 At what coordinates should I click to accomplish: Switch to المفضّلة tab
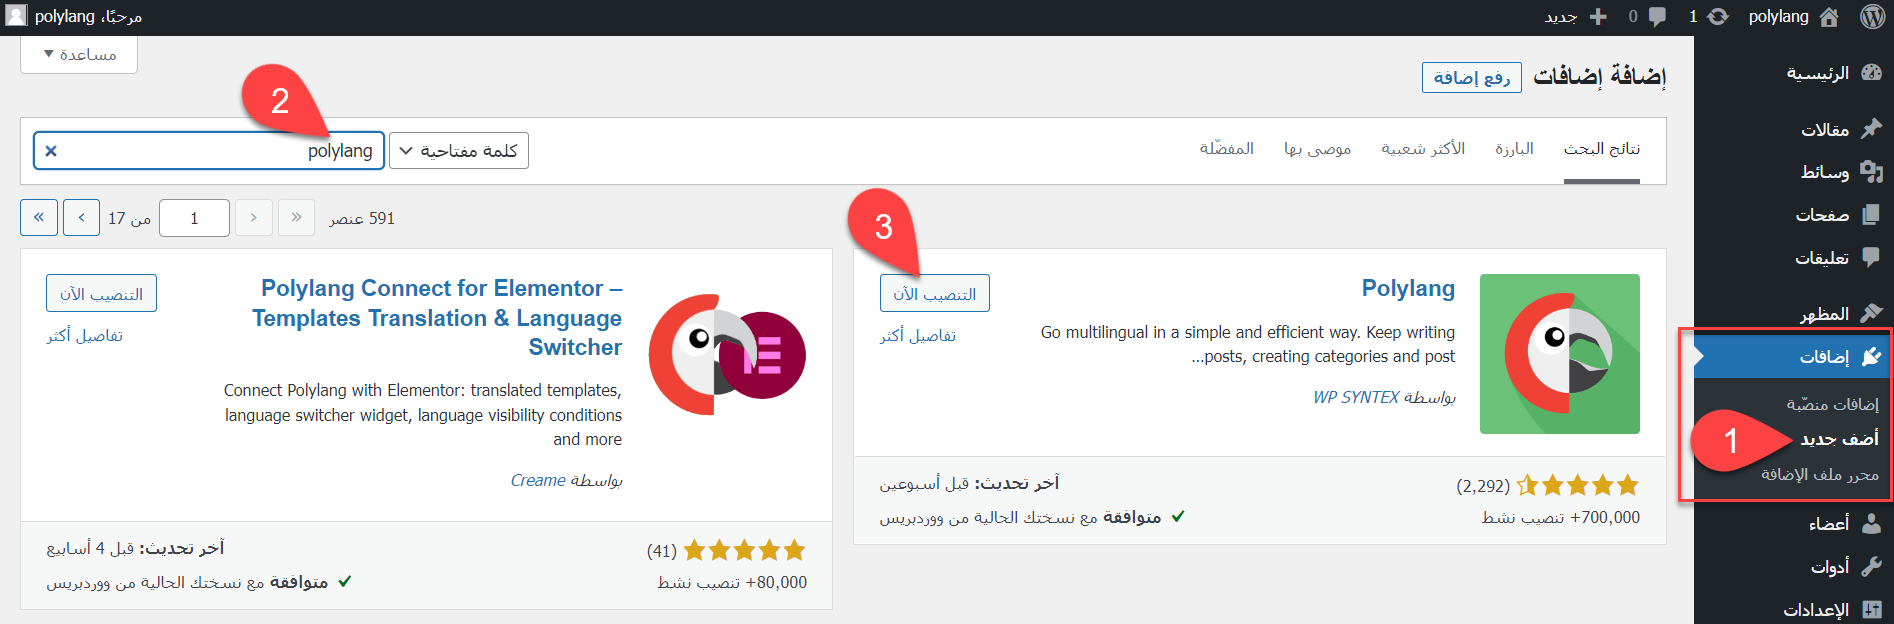click(x=1227, y=148)
